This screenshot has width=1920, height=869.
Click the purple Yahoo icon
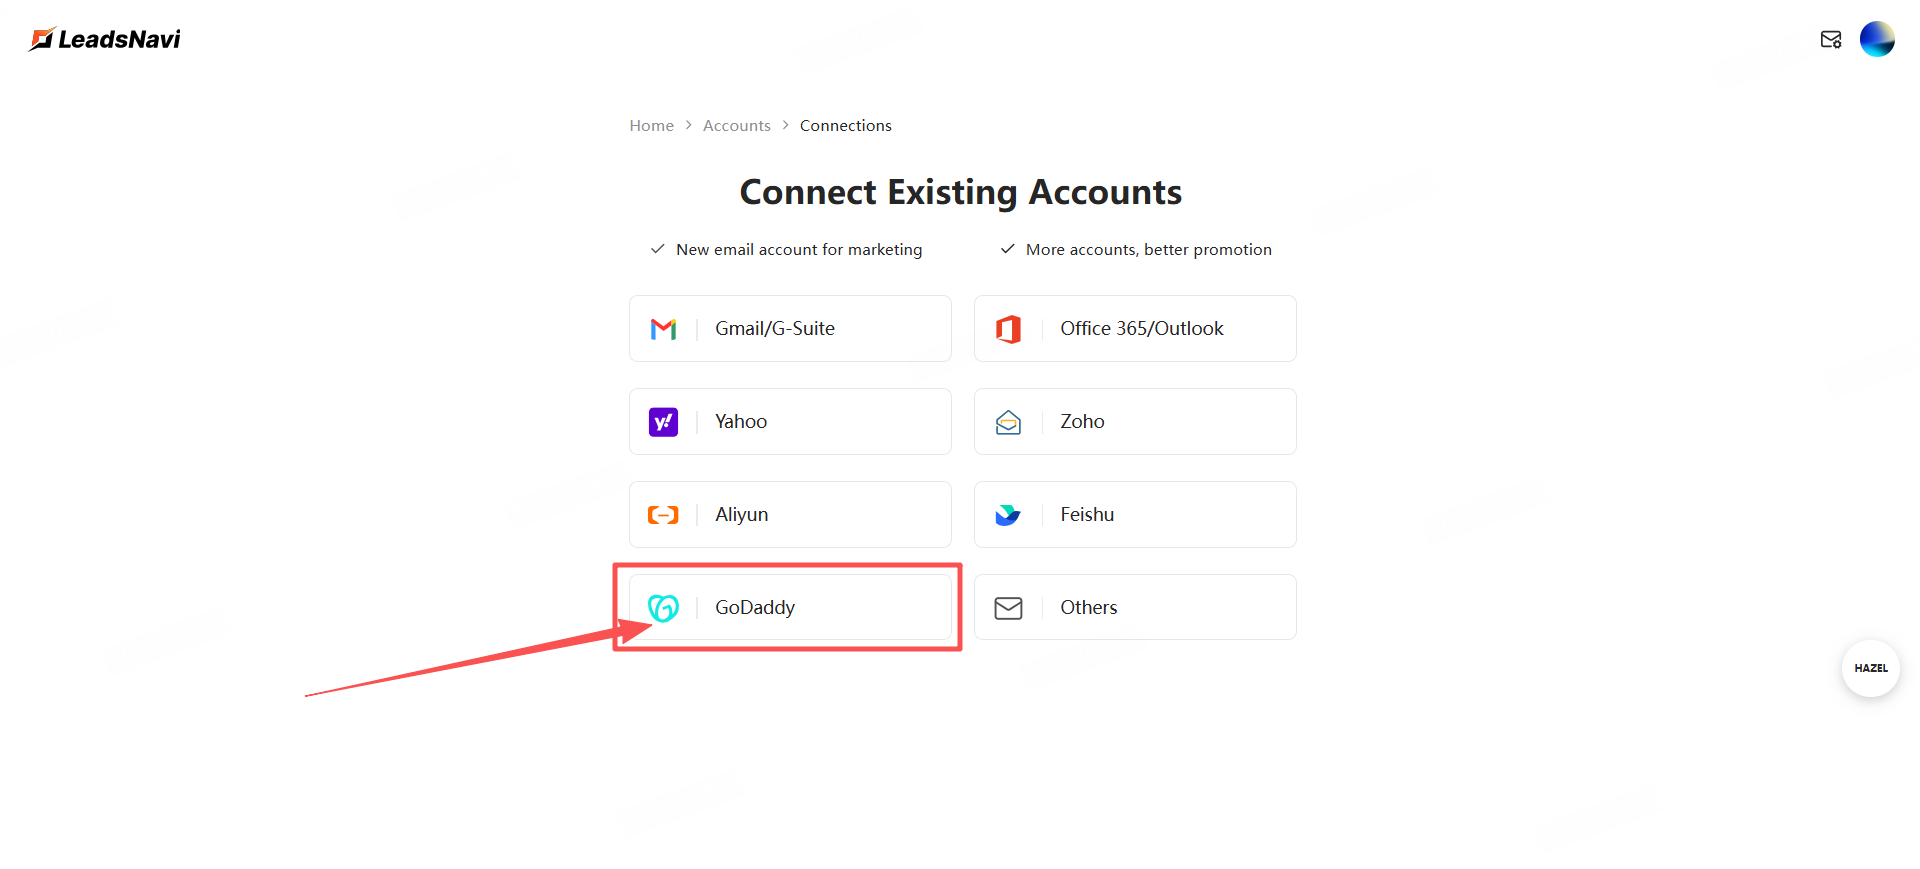coord(663,422)
